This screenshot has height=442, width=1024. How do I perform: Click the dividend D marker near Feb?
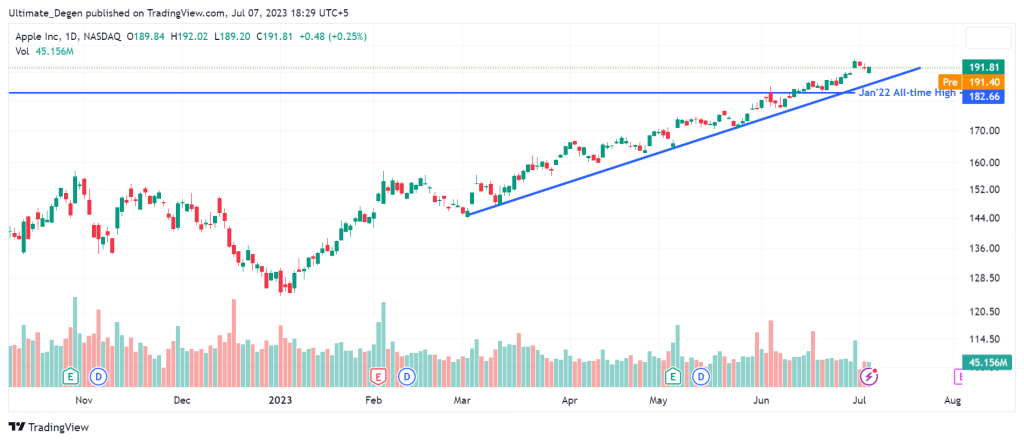click(x=407, y=376)
